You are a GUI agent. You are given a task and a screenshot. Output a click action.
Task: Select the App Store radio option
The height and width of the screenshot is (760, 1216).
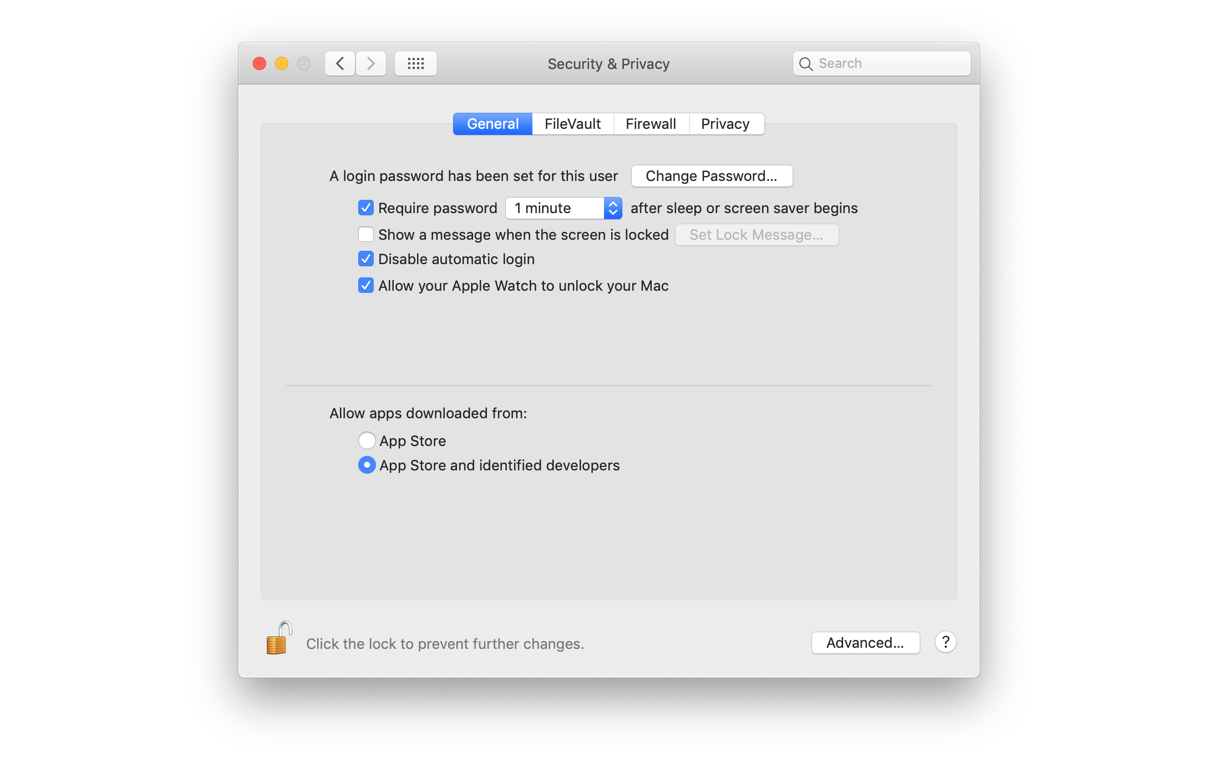367,440
